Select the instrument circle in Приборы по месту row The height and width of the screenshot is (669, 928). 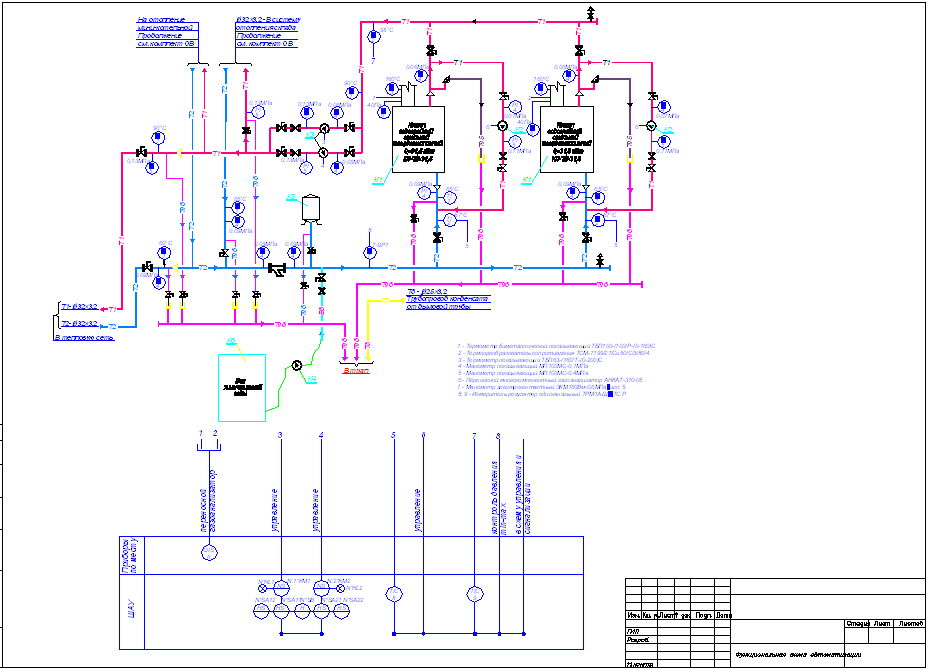(208, 552)
